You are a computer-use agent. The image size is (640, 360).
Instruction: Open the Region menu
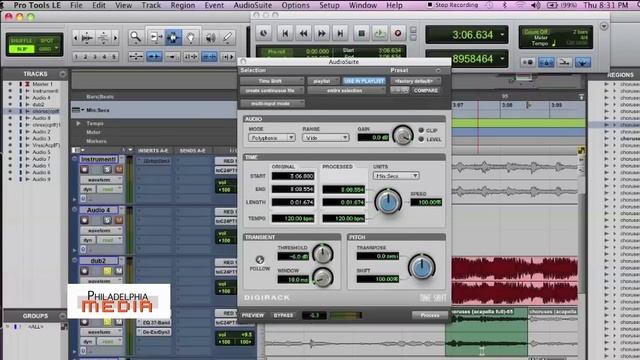click(x=182, y=5)
